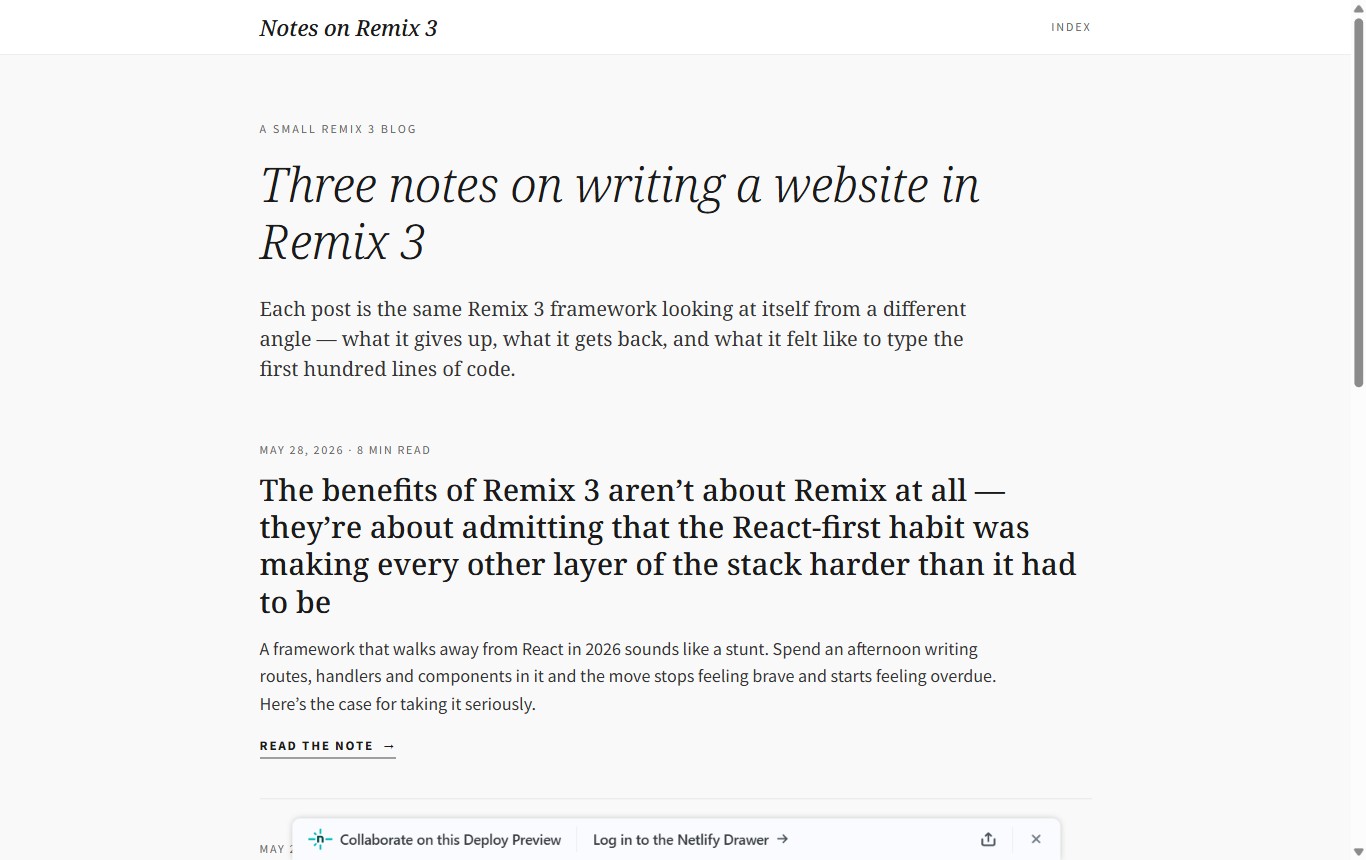1366x860 pixels.
Task: Click the Netlify logo icon in the drawer
Action: tap(320, 839)
